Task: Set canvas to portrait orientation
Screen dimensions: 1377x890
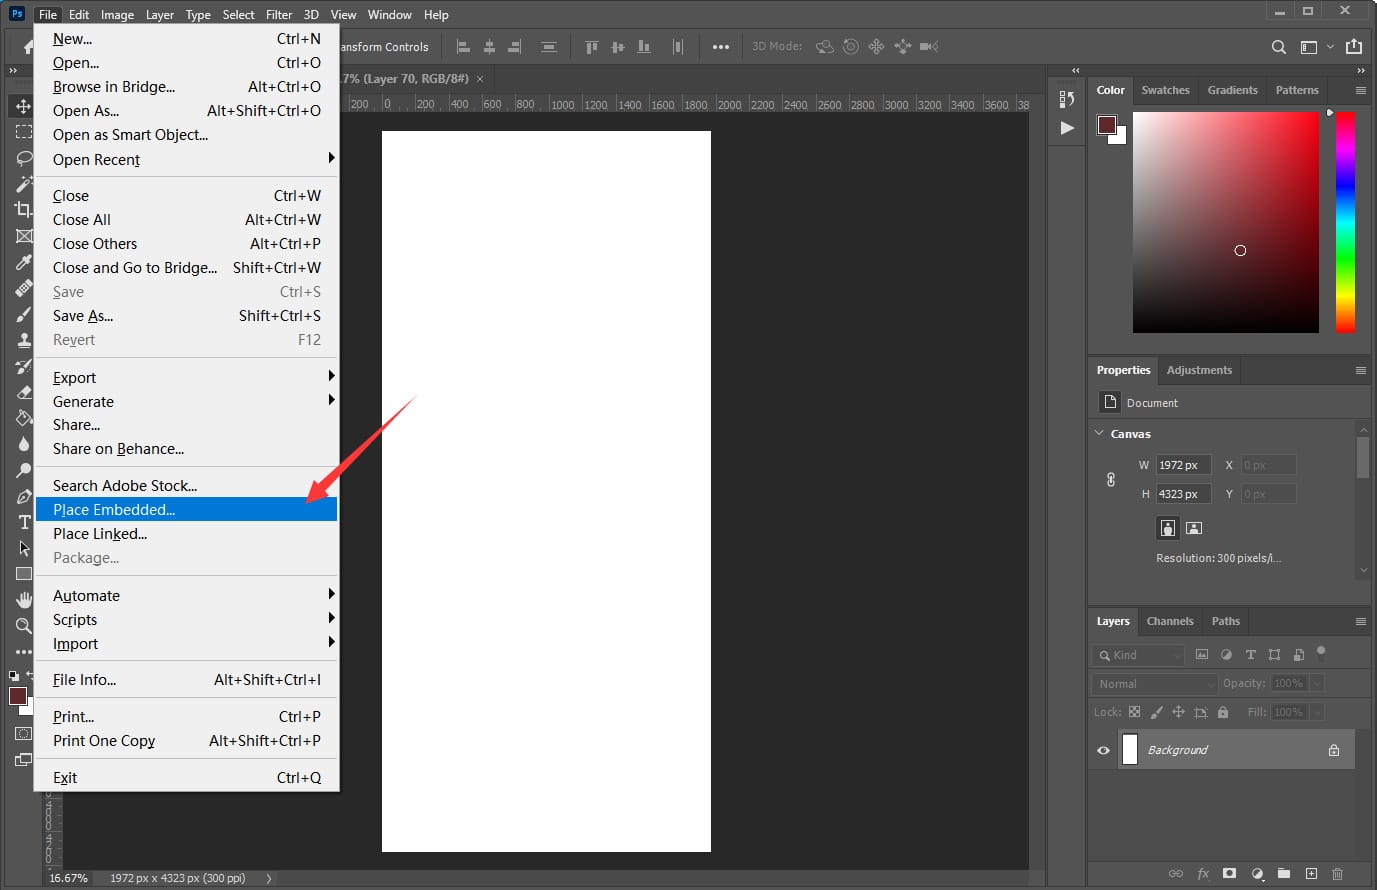Action: click(x=1167, y=528)
